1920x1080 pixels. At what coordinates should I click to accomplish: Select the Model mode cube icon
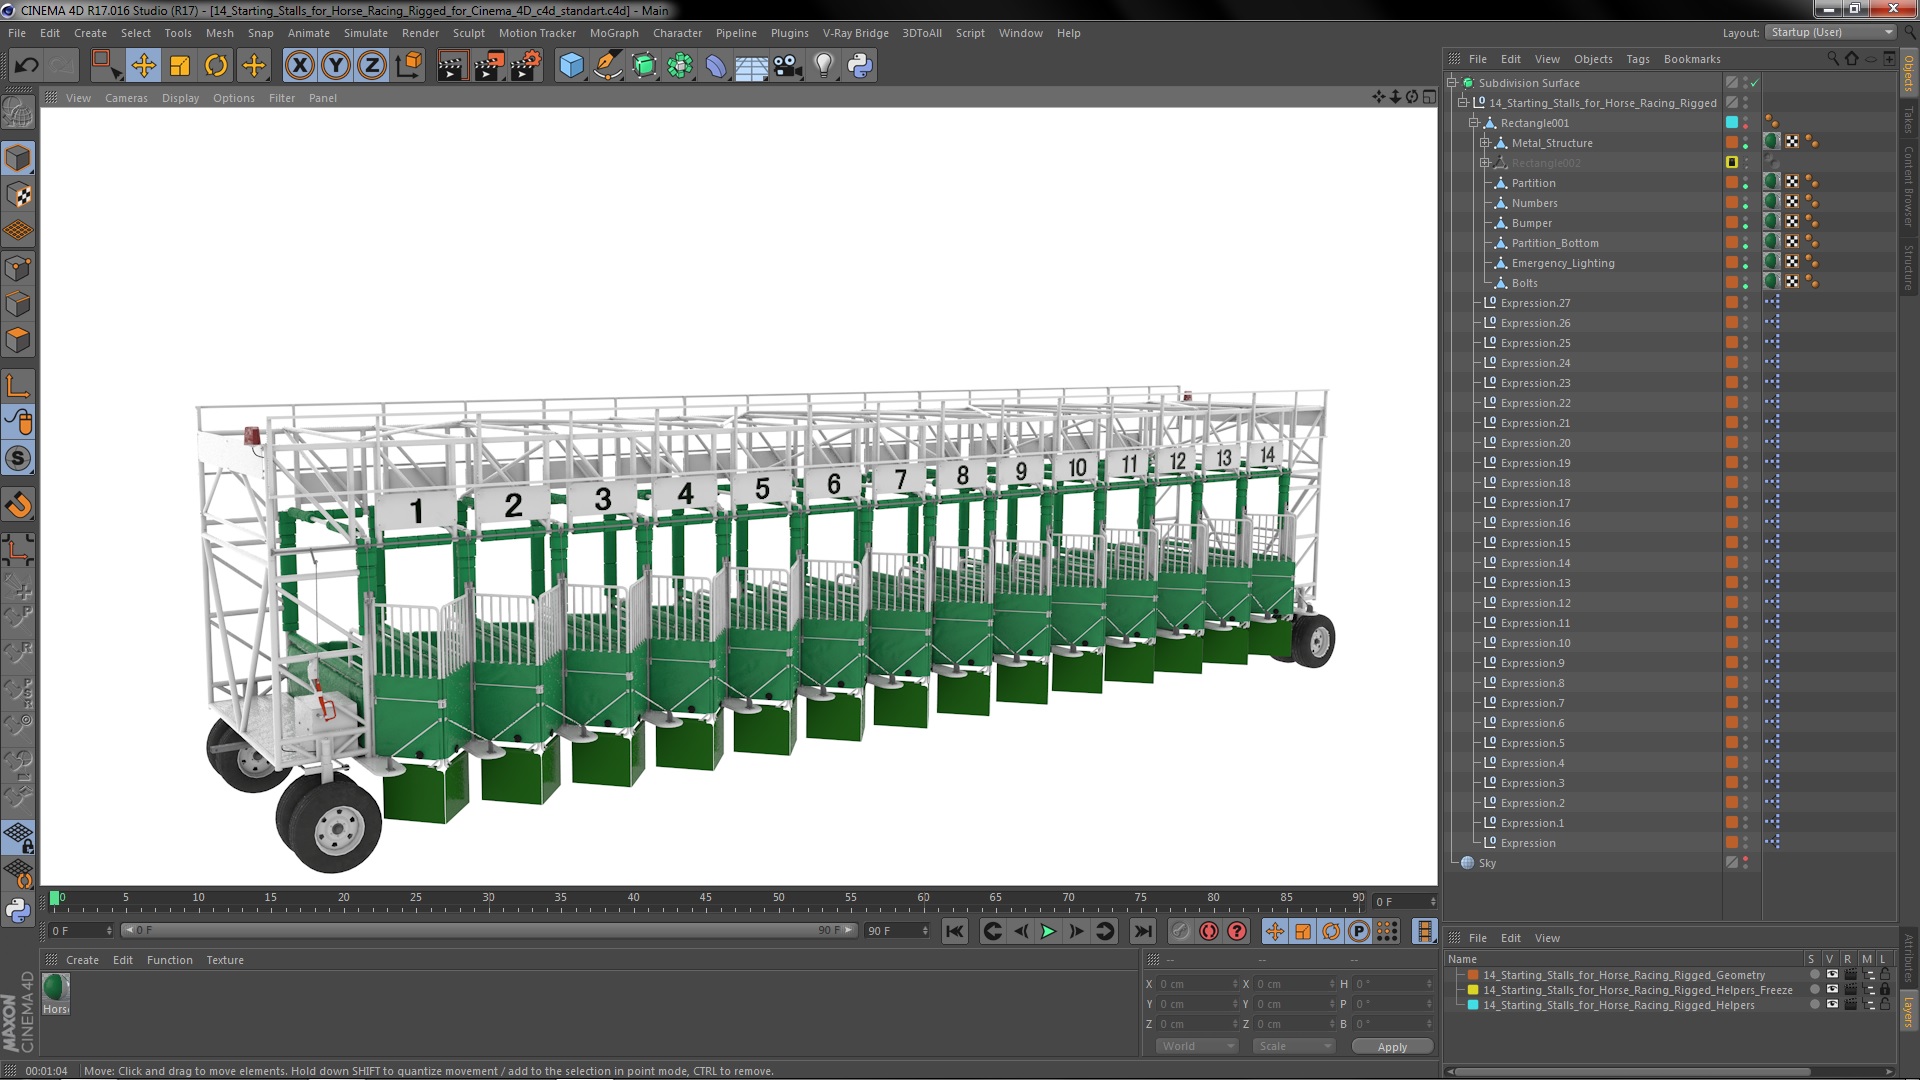tap(18, 158)
